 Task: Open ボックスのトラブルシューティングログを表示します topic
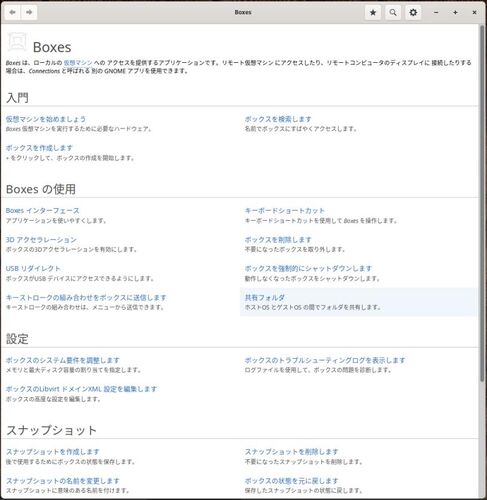[x=325, y=360]
